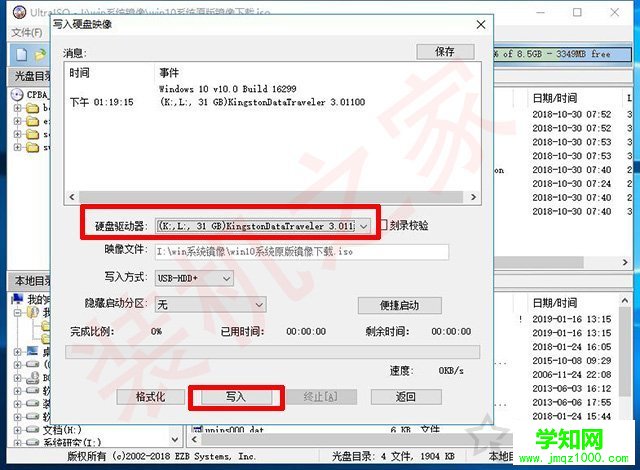640x470 pixels.
Task: Select the row dated 2013-06-06 17:55
Action: [x=571, y=403]
